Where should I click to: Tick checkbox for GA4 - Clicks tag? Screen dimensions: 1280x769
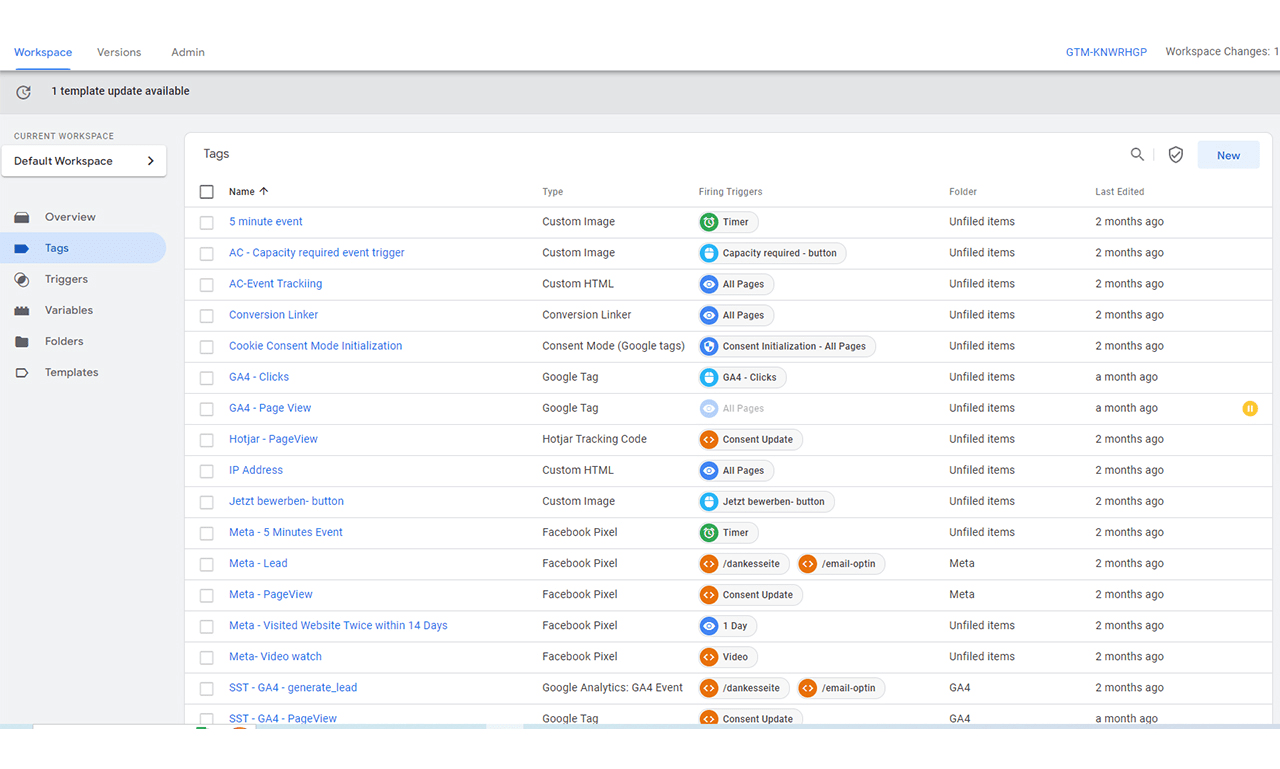(207, 378)
